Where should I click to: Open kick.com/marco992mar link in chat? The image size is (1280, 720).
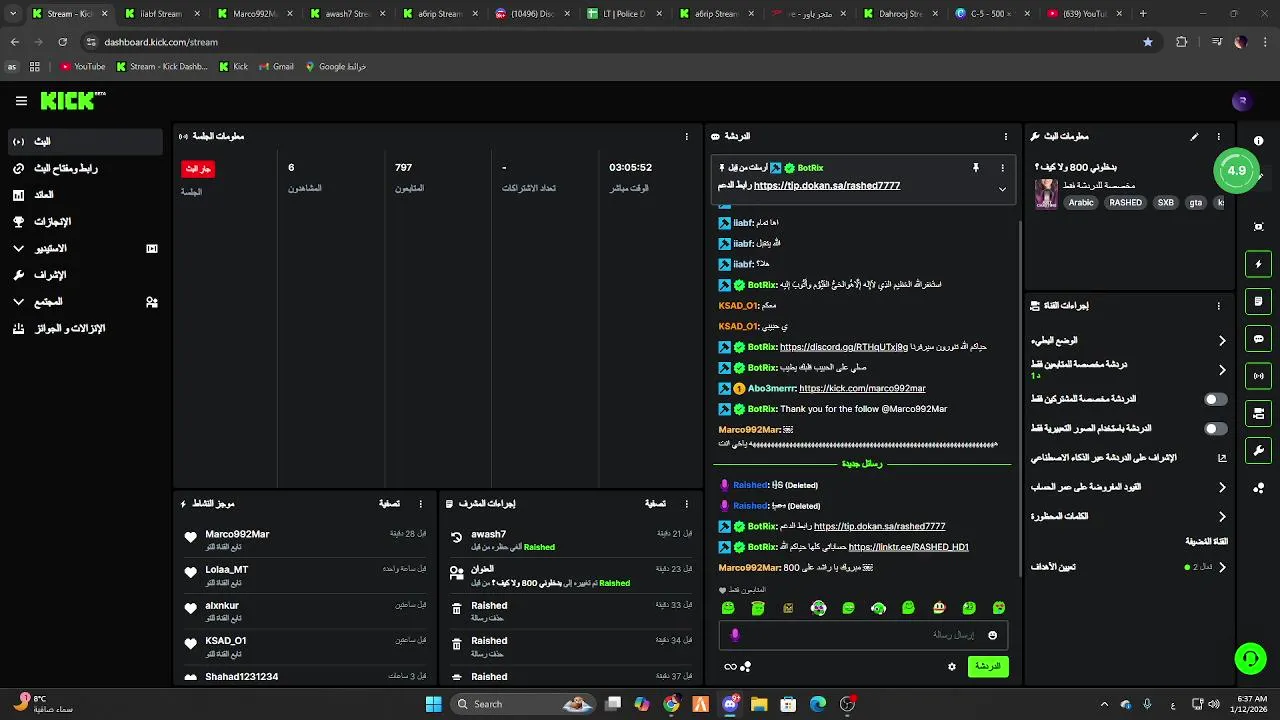tap(862, 388)
